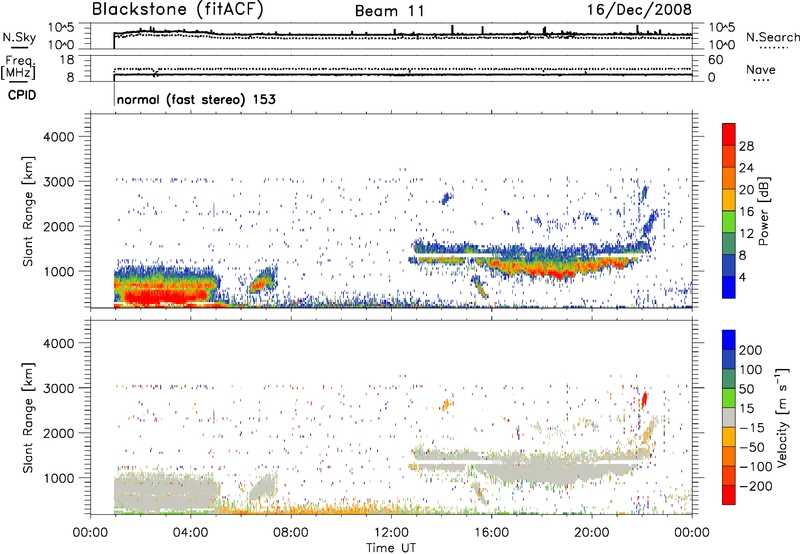
Task: Click the '4000' tick in power panel
Action: [58, 137]
